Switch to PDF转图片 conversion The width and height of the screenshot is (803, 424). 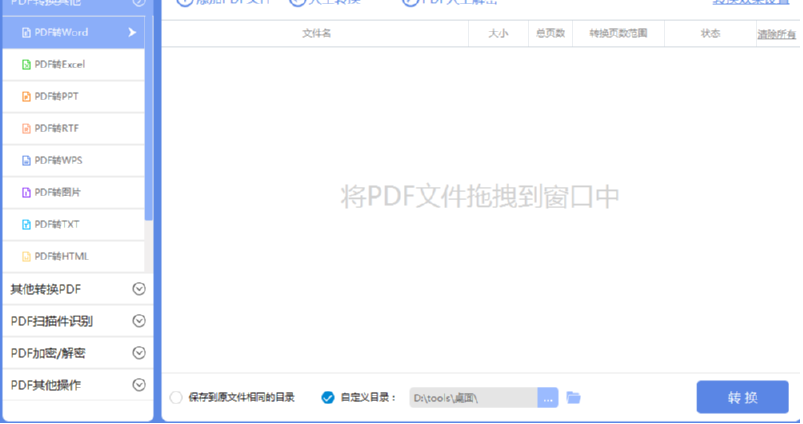point(74,193)
